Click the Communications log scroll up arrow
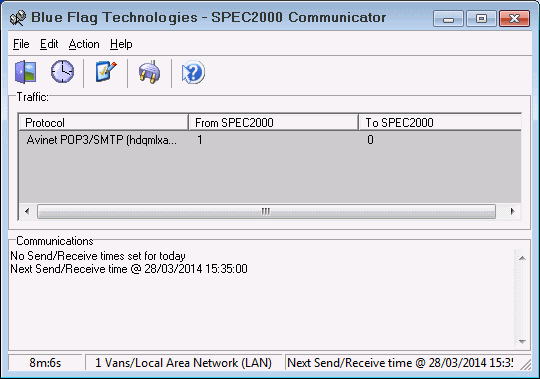This screenshot has height=379, width=540. point(522,258)
